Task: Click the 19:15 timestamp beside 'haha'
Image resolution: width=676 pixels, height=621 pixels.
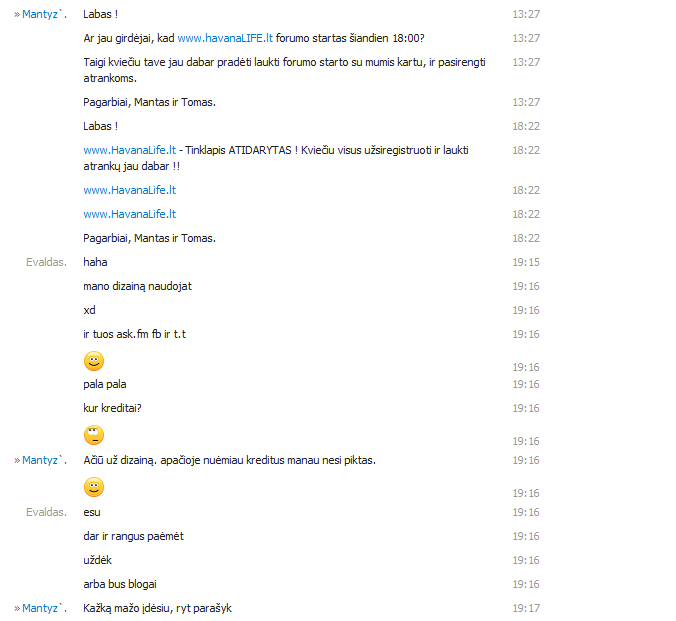Action: click(526, 262)
